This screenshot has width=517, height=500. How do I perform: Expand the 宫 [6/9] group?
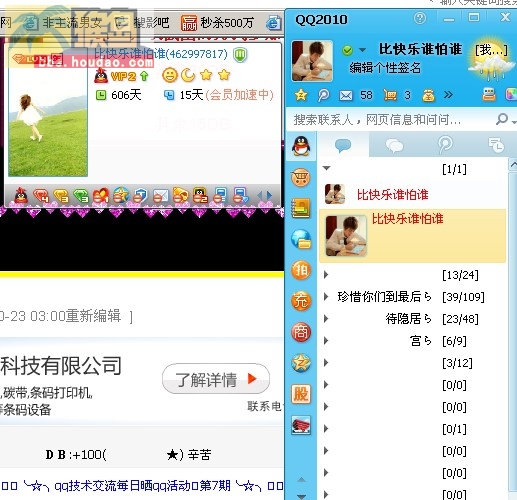pyautogui.click(x=326, y=341)
